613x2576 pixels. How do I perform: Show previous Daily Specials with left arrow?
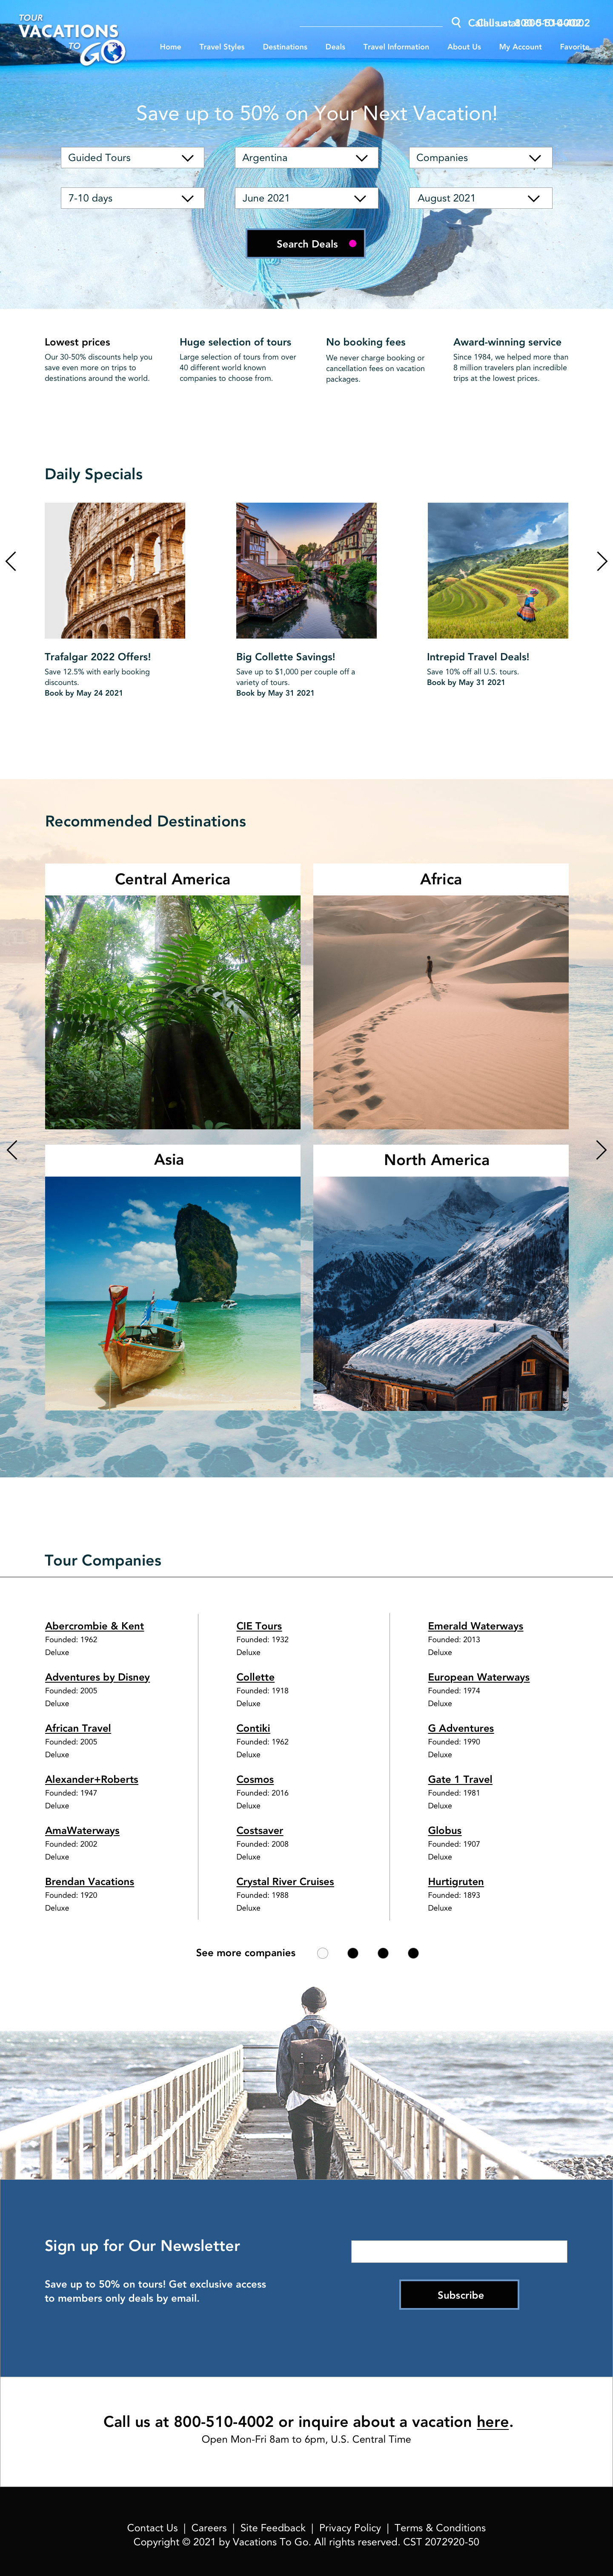coord(11,561)
